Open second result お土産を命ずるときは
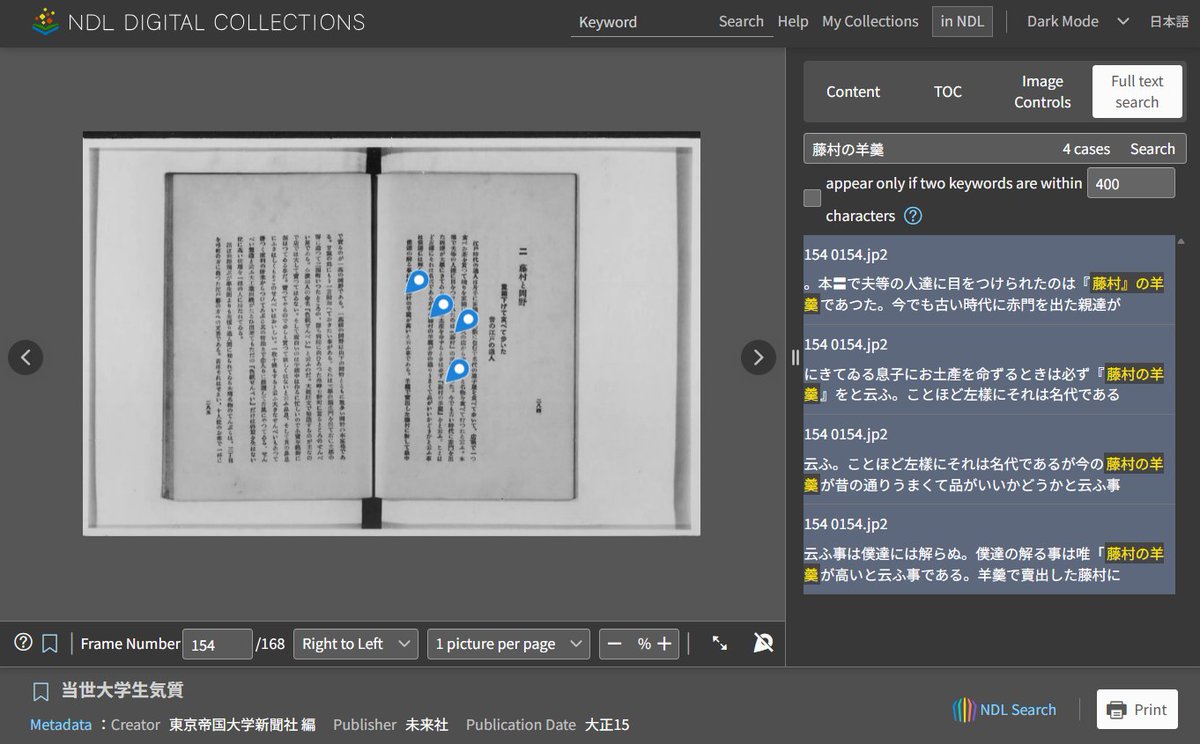Viewport: 1200px width, 744px height. click(x=989, y=369)
